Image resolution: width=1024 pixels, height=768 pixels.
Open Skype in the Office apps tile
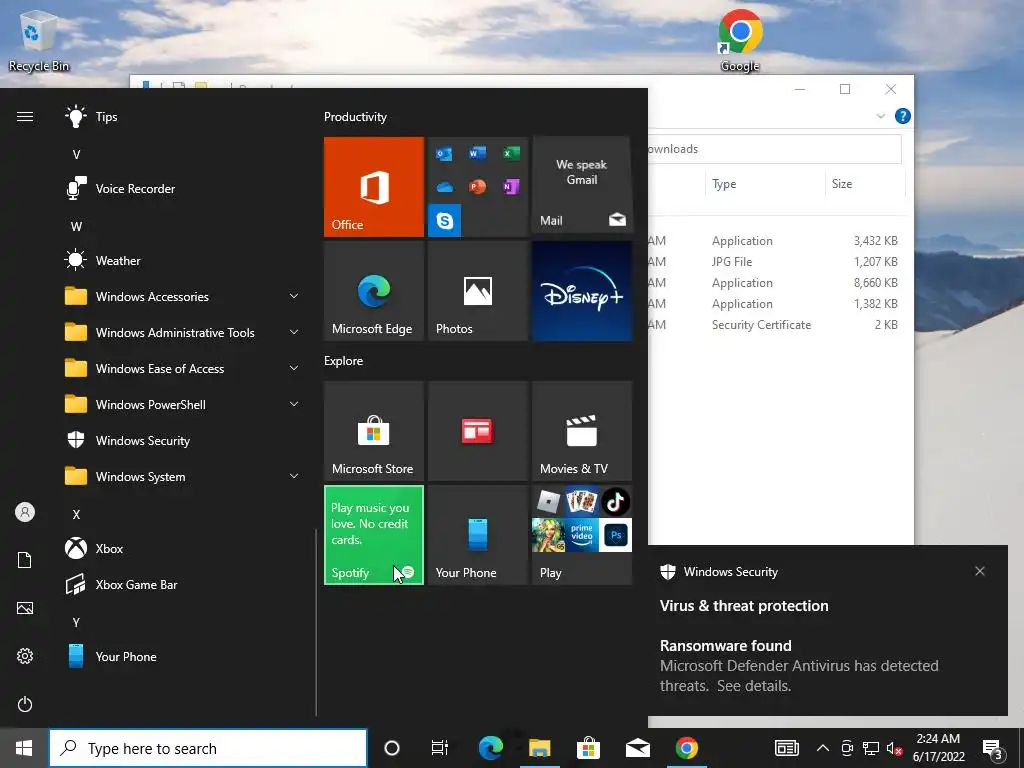point(445,221)
